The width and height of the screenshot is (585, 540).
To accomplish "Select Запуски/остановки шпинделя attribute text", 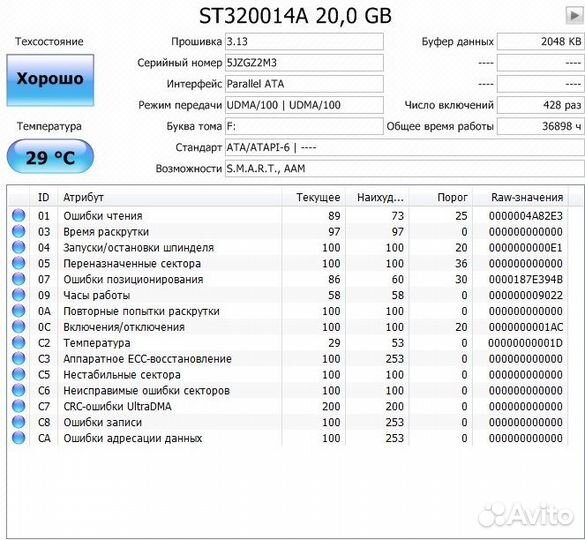I will [138, 247].
